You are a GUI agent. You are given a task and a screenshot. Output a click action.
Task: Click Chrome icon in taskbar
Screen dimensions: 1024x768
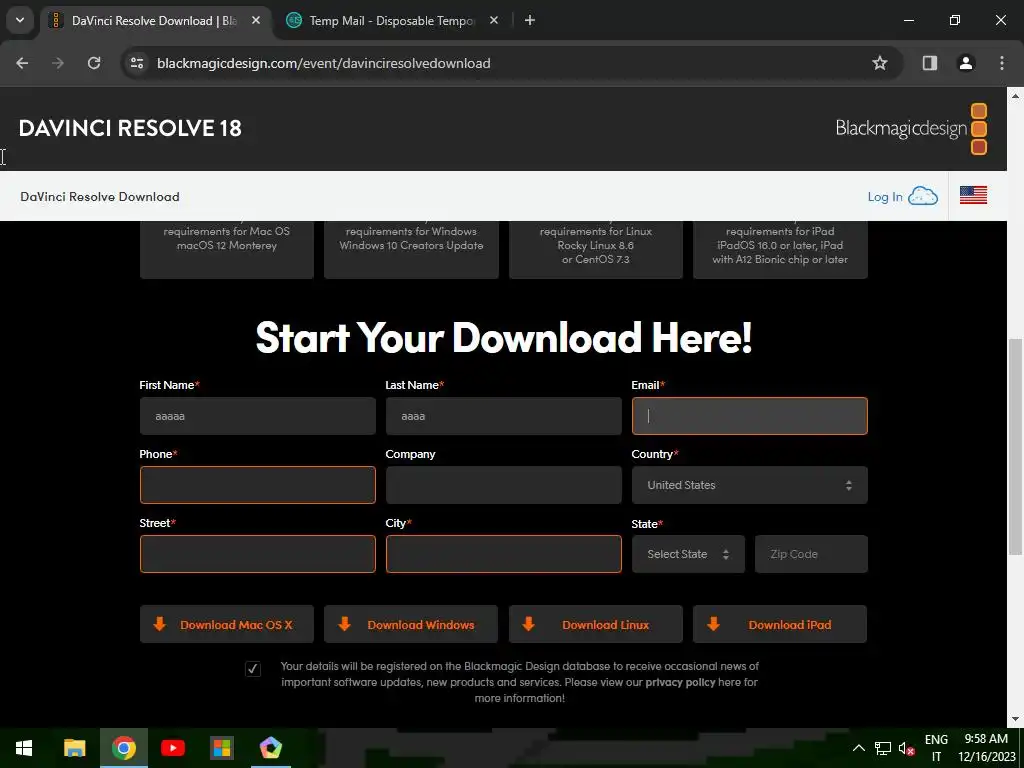pyautogui.click(x=123, y=748)
